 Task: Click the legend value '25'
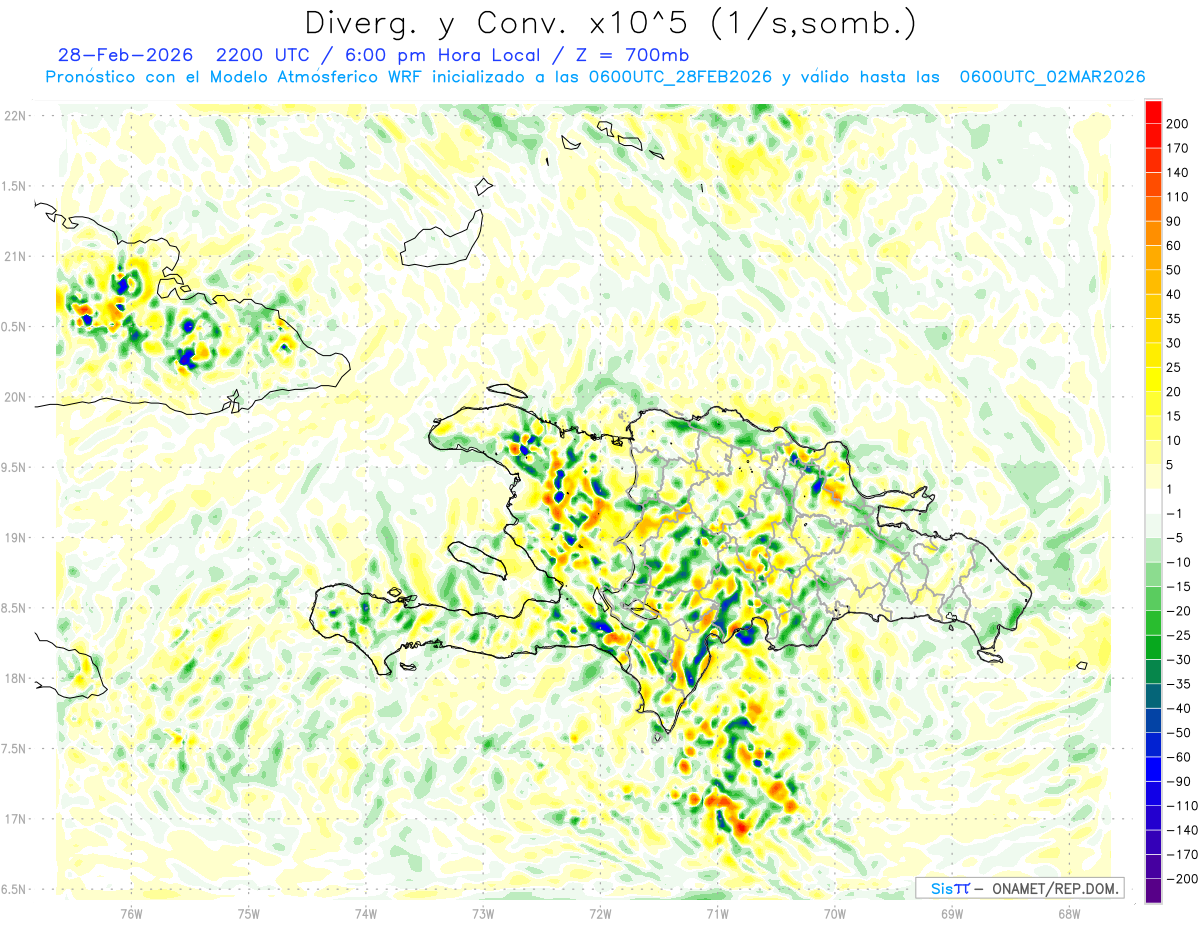coord(1174,368)
